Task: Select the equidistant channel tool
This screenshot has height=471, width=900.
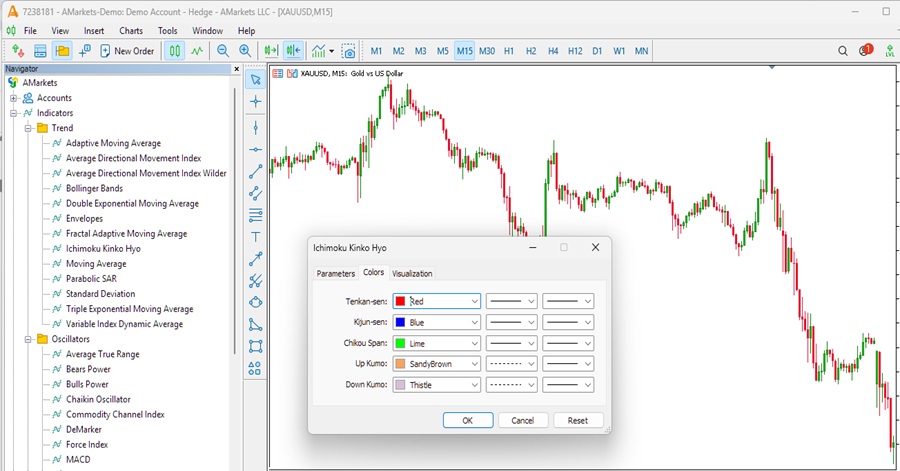Action: click(x=255, y=193)
